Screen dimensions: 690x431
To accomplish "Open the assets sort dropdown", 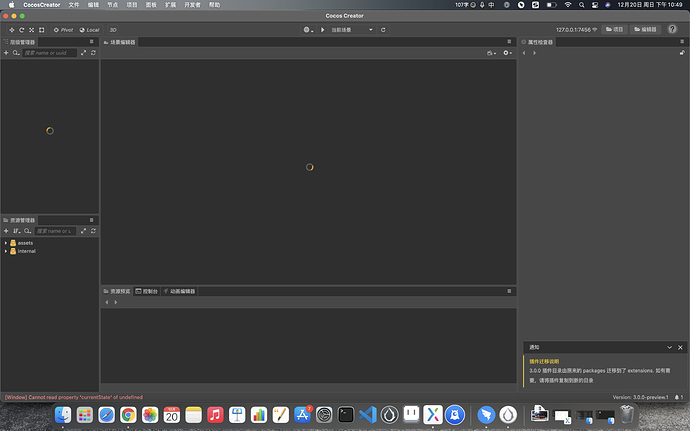I will (x=17, y=231).
